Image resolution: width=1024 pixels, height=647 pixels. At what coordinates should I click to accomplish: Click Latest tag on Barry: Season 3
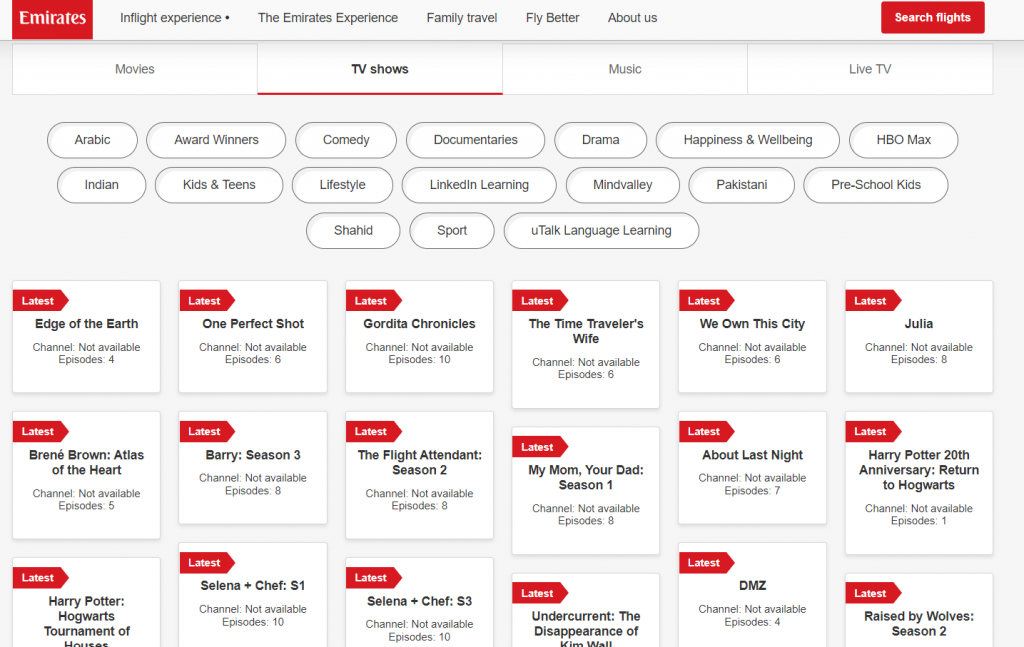point(206,432)
